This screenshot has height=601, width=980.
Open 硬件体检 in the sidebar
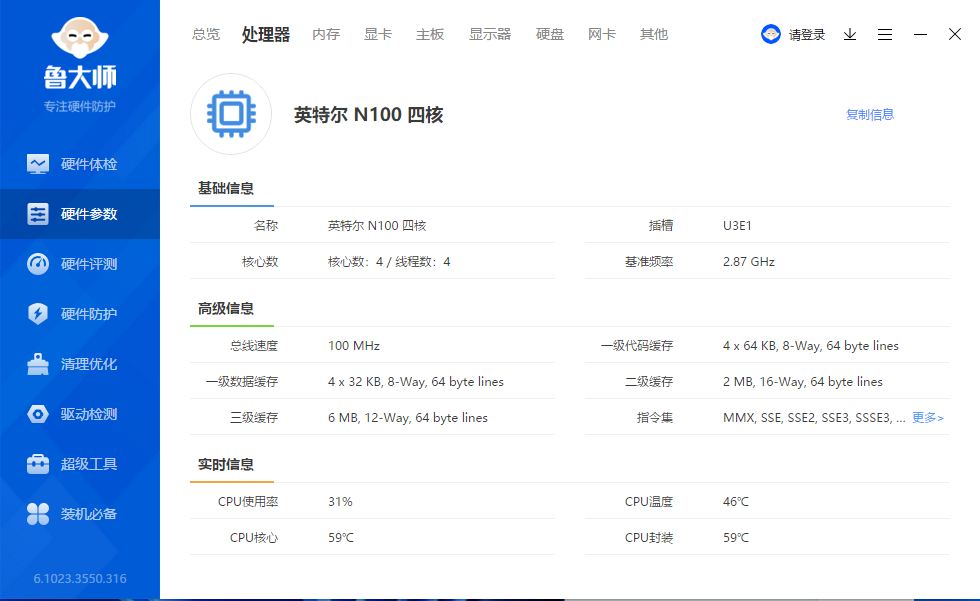click(80, 164)
